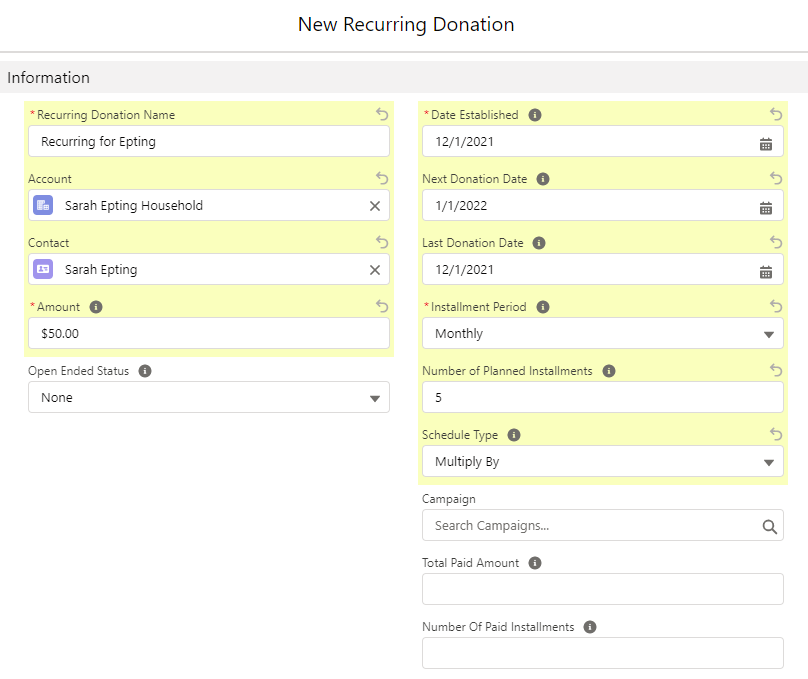Click the search icon in Campaign field
Screen dimensions: 808x679
pos(769,526)
